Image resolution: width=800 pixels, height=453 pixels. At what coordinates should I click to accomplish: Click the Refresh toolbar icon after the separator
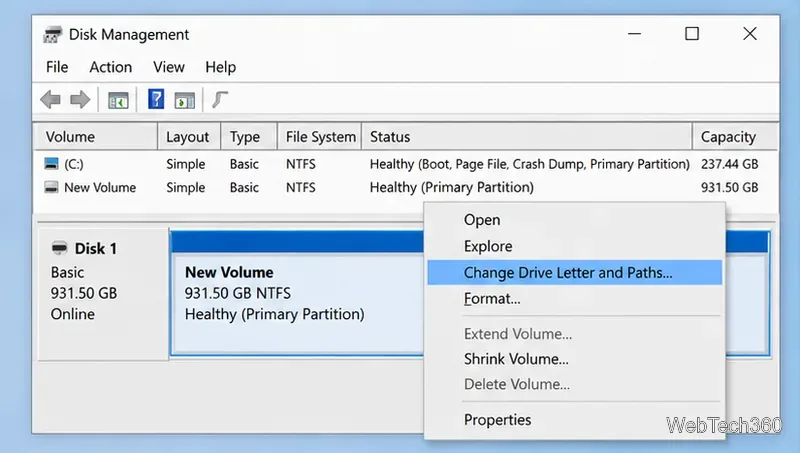click(220, 99)
